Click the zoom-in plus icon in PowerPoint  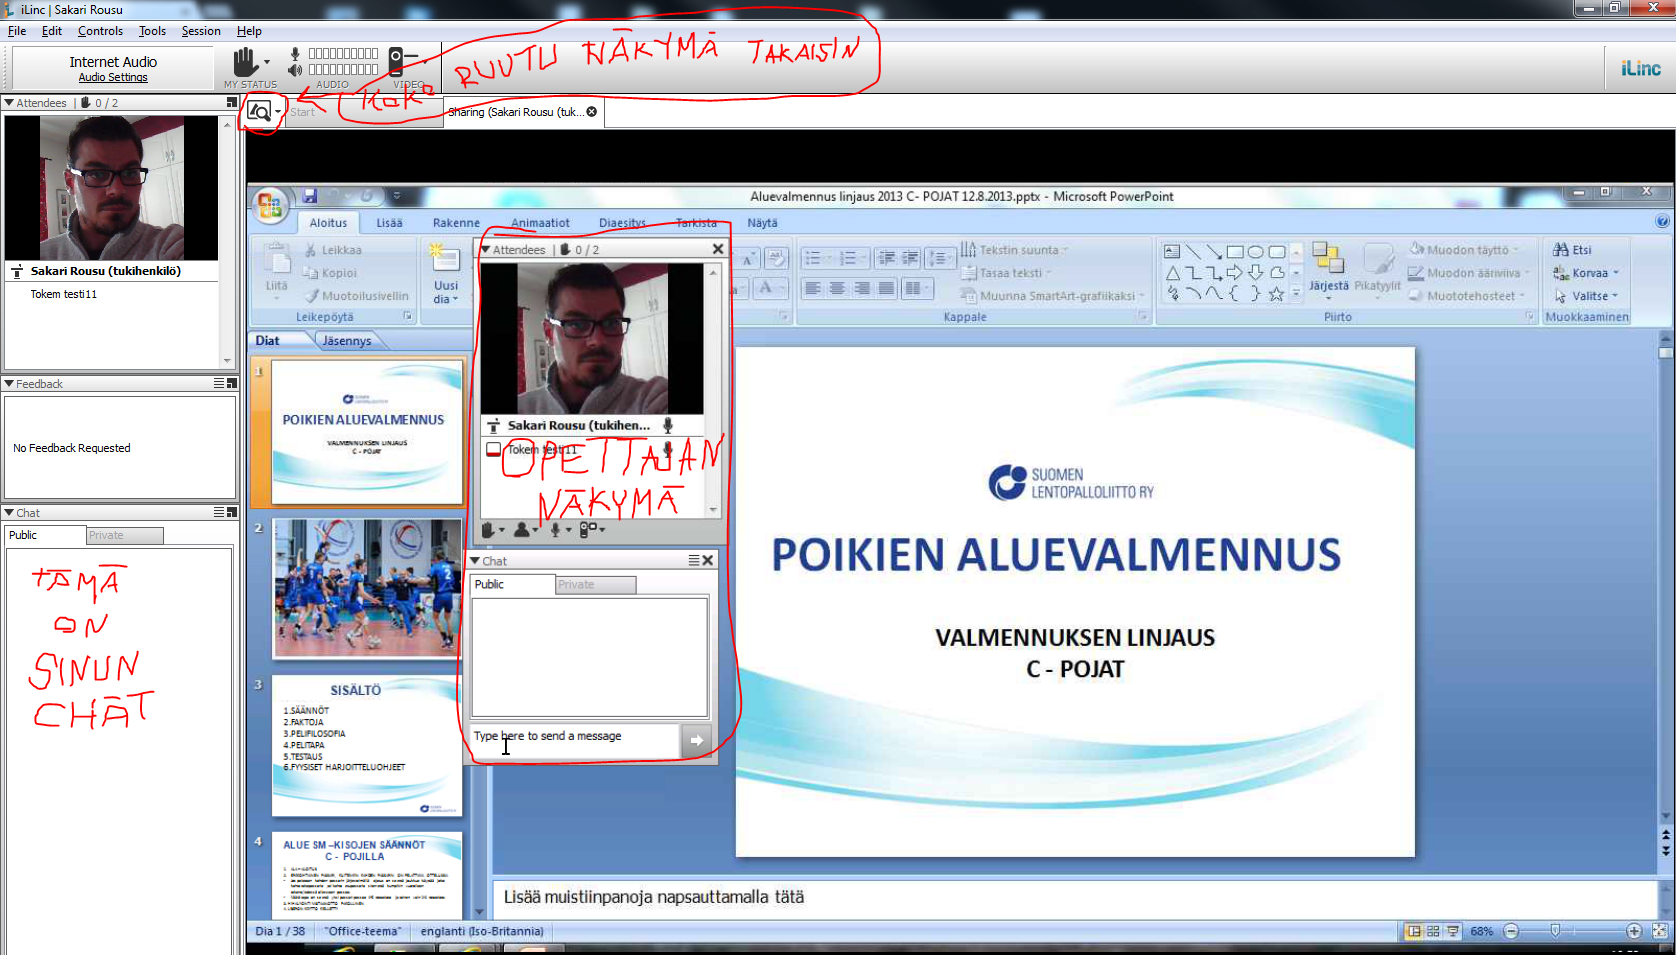tap(1633, 931)
